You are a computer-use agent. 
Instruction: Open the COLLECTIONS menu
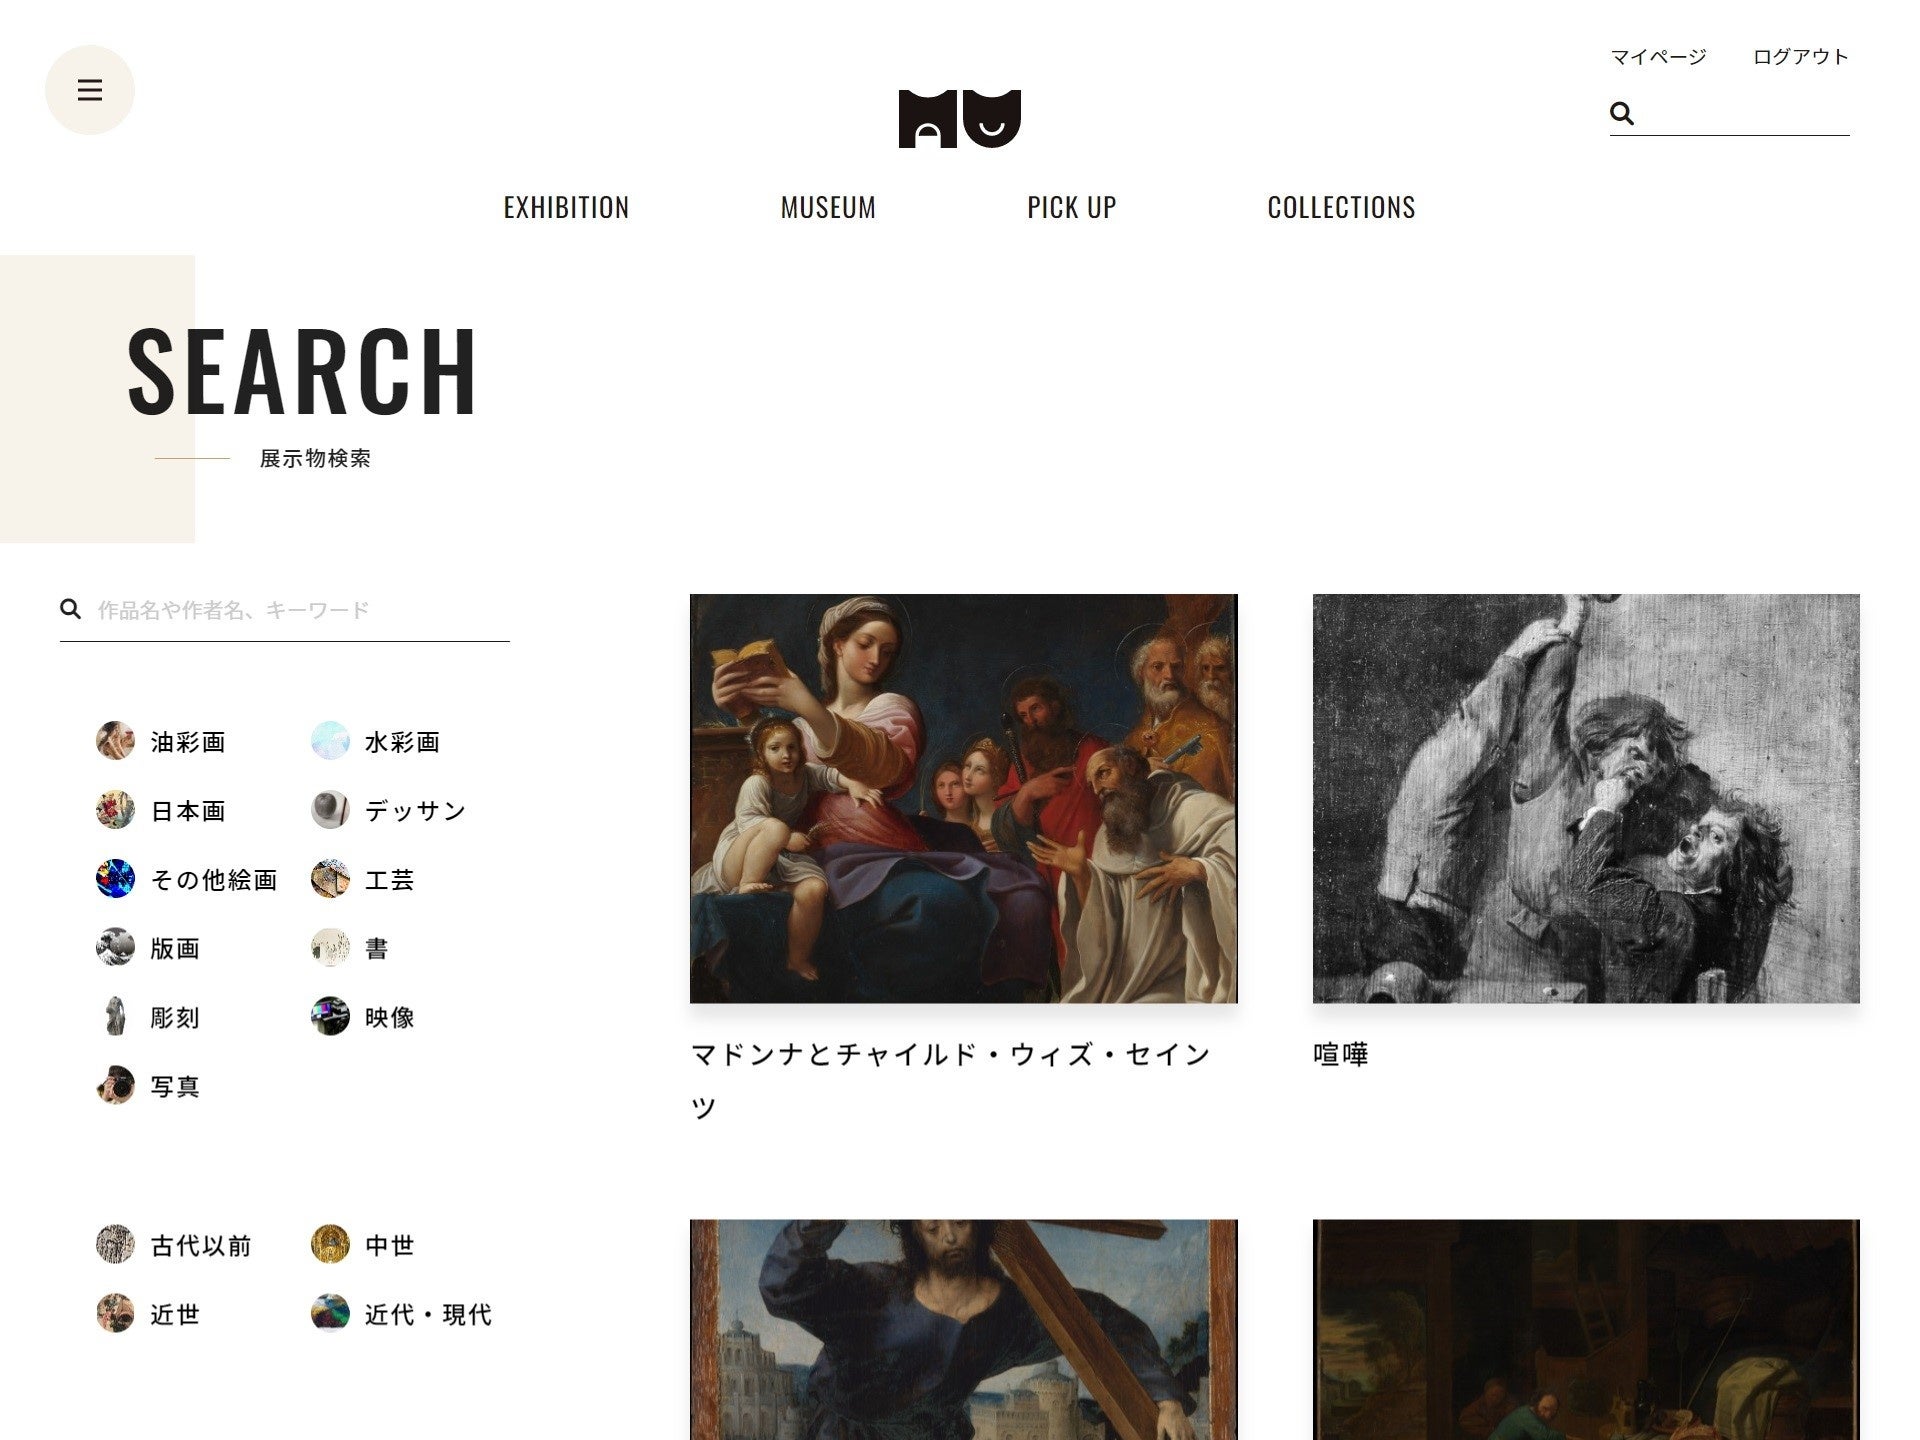tap(1341, 208)
